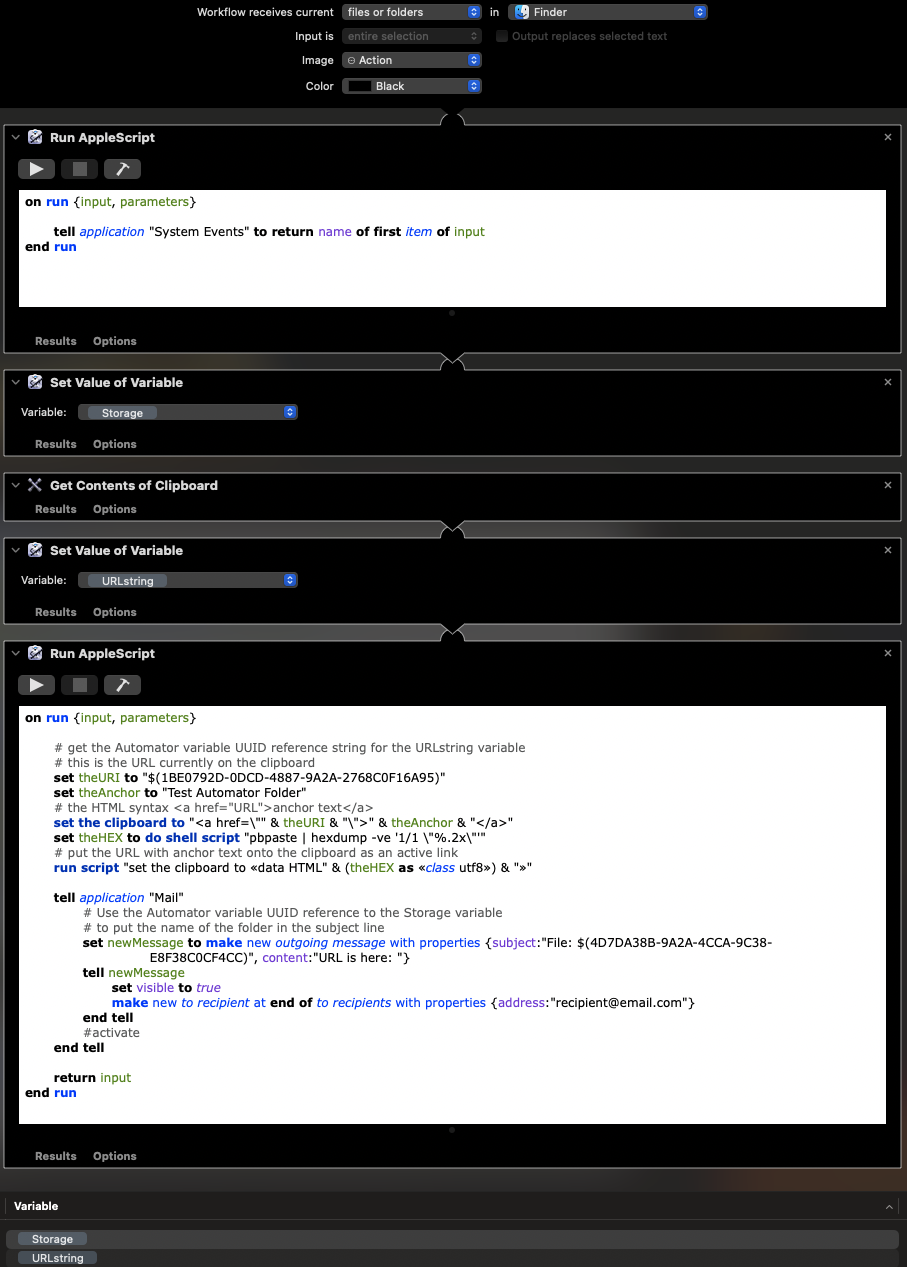Stop the first AppleScript action

tap(79, 169)
